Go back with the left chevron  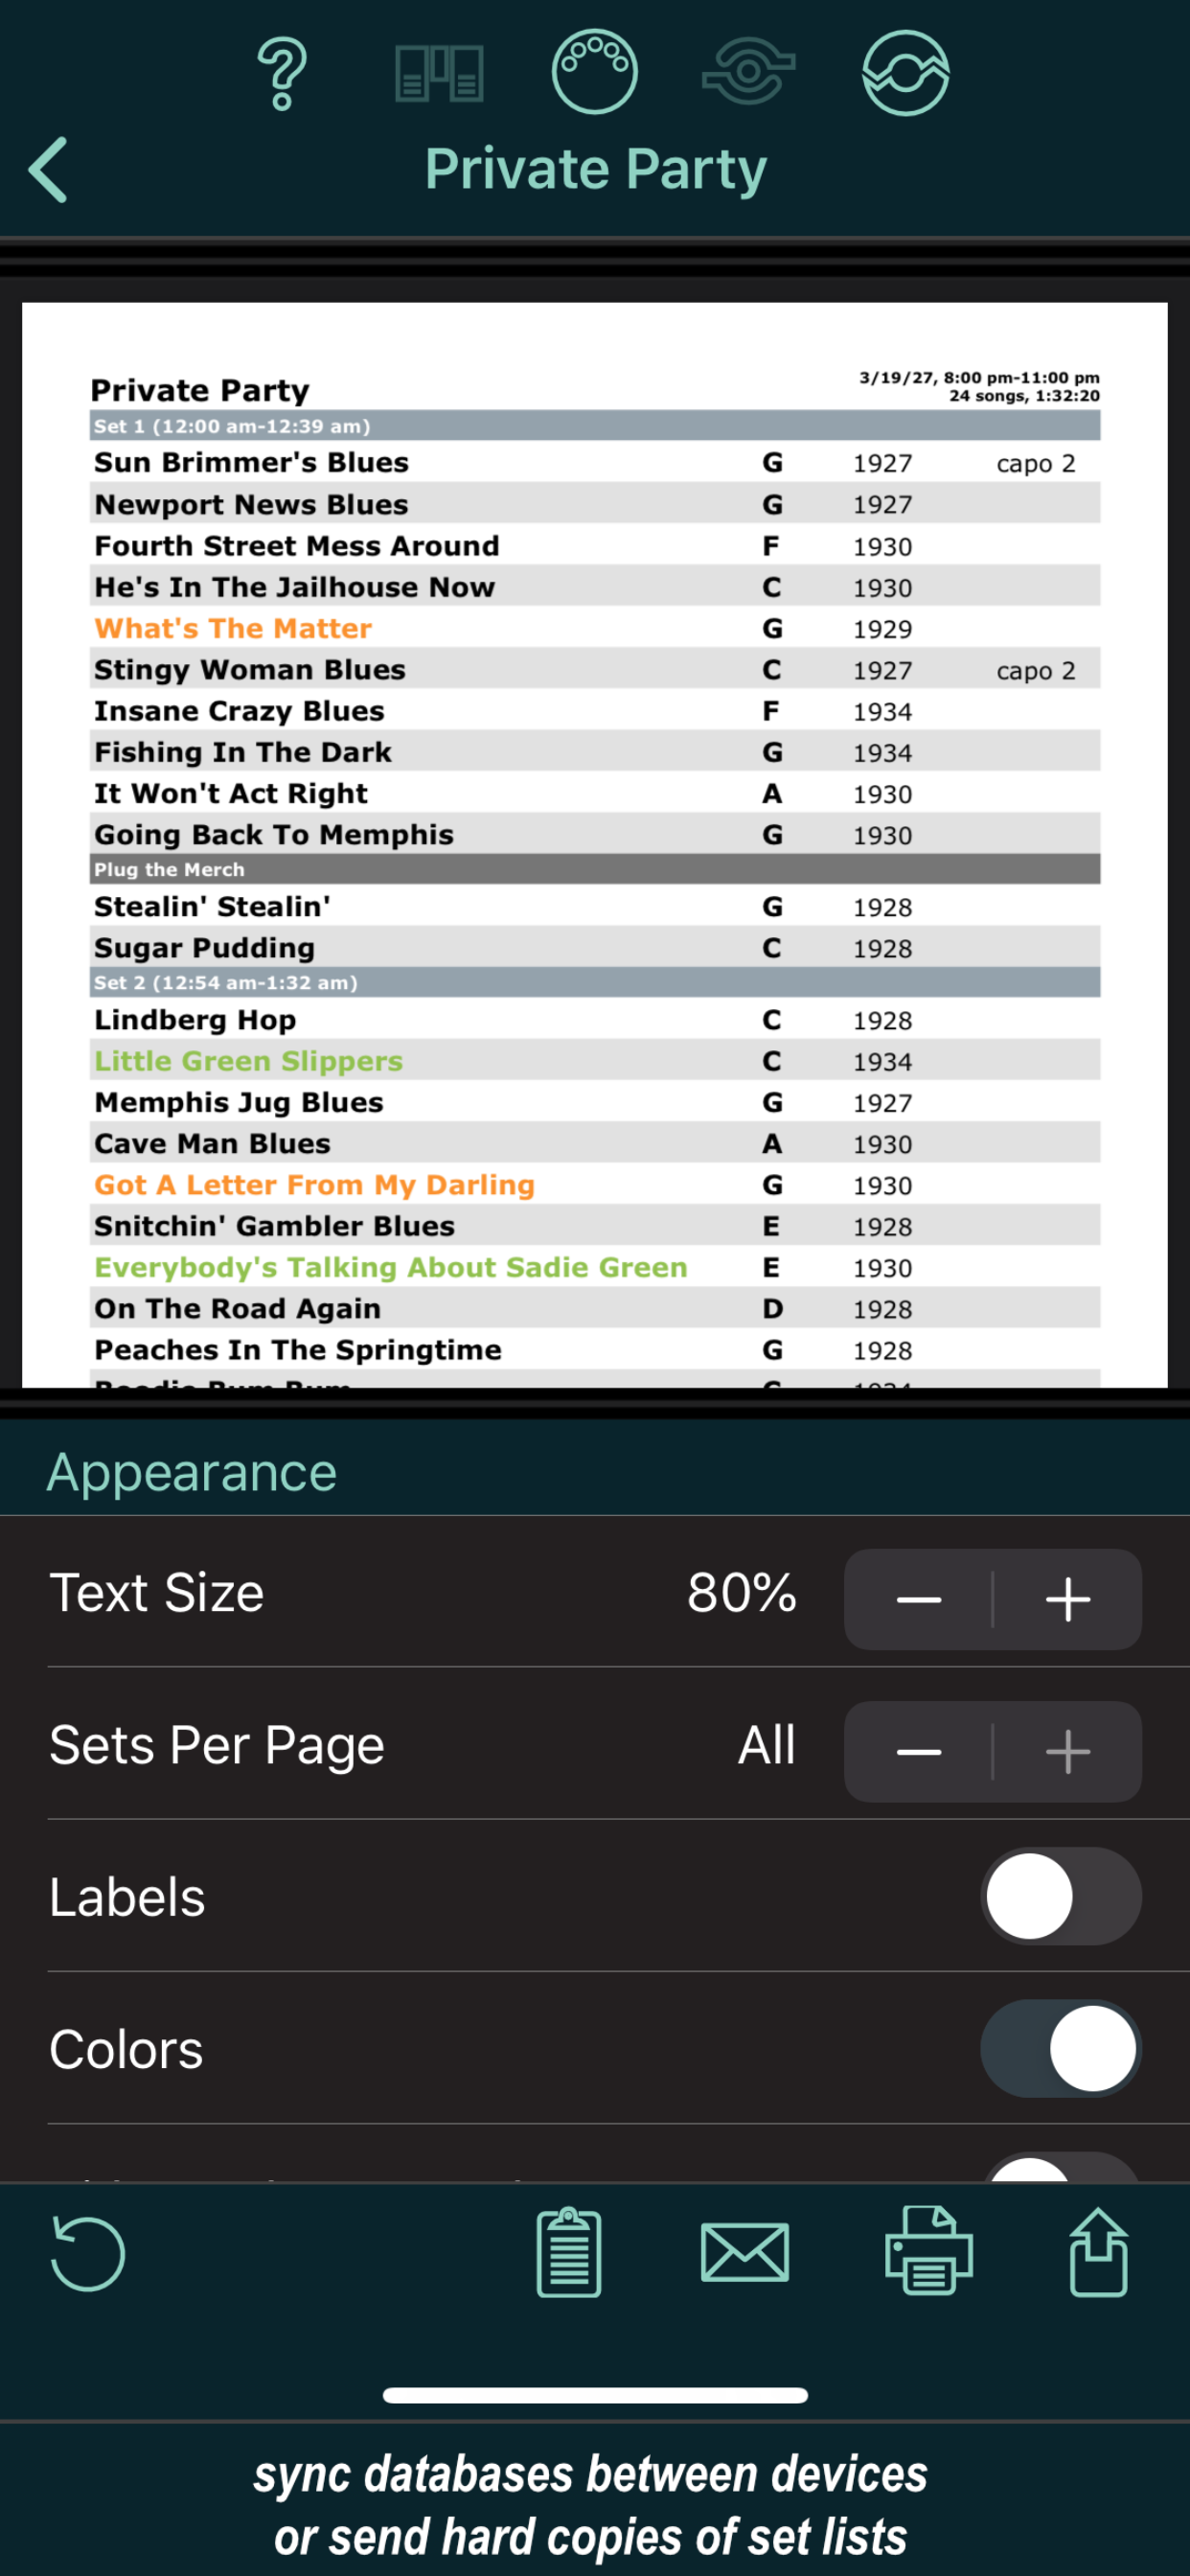pyautogui.click(x=49, y=170)
